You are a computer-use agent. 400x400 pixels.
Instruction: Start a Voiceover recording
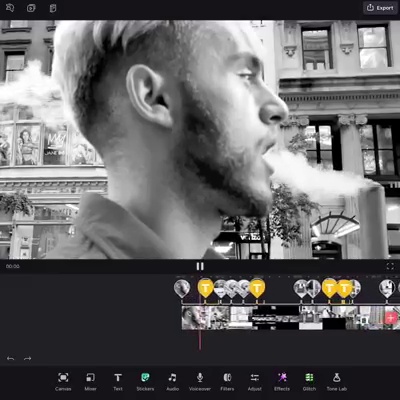[200, 382]
